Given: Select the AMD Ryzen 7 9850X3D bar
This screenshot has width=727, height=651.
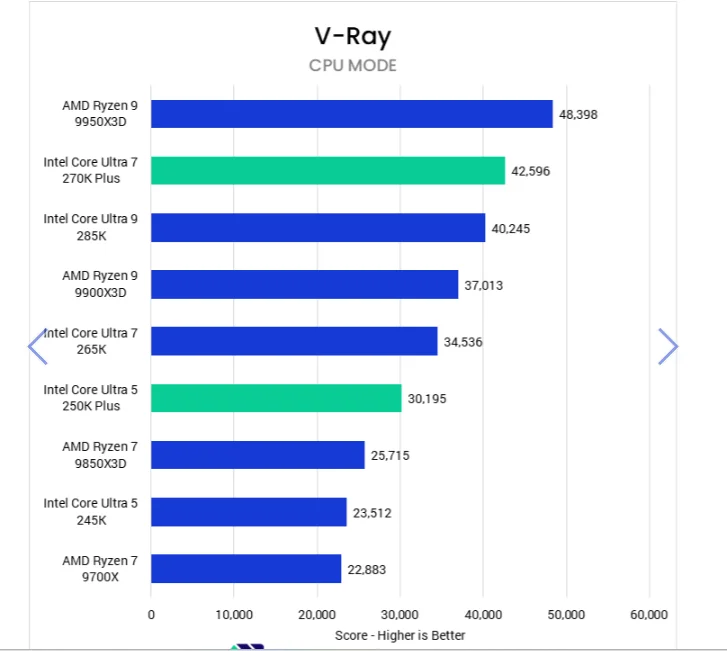Looking at the screenshot, I should pos(258,455).
